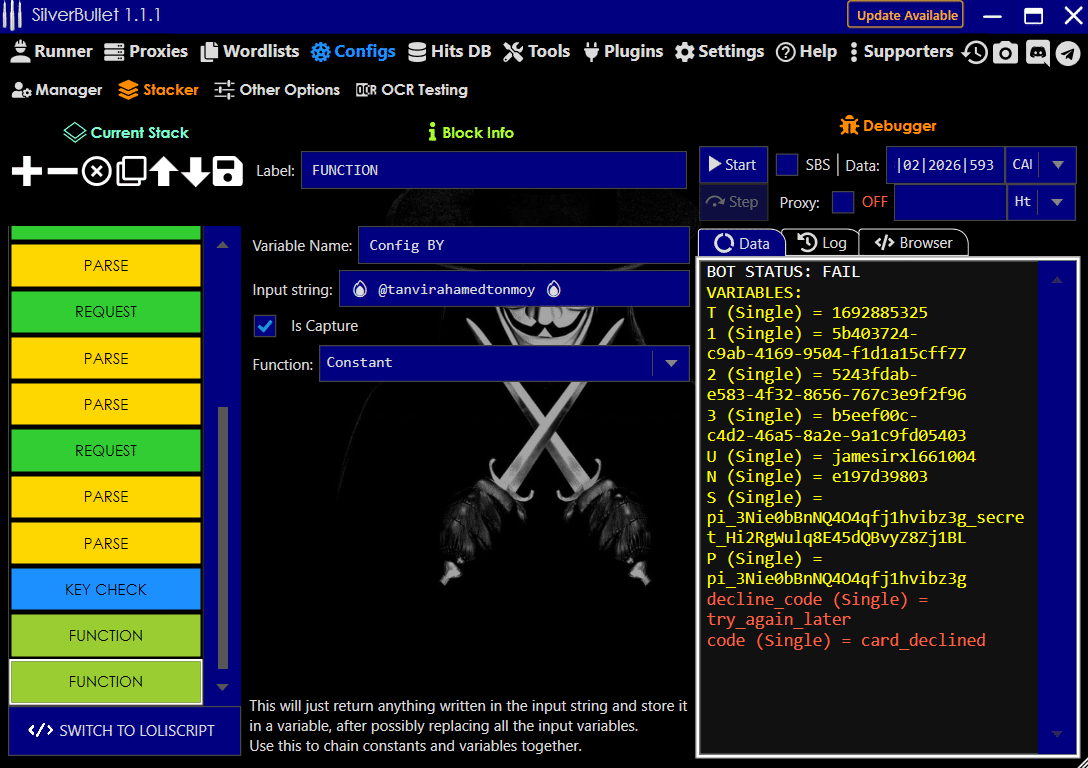Disable block with the circled X icon
This screenshot has width=1088, height=768.
96,171
